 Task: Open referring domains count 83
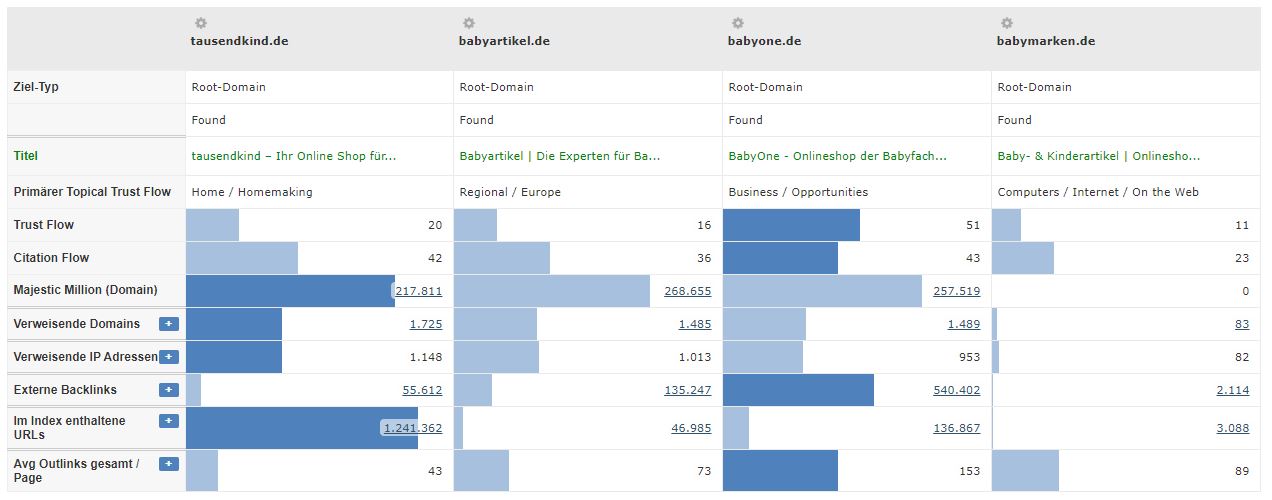[1242, 324]
